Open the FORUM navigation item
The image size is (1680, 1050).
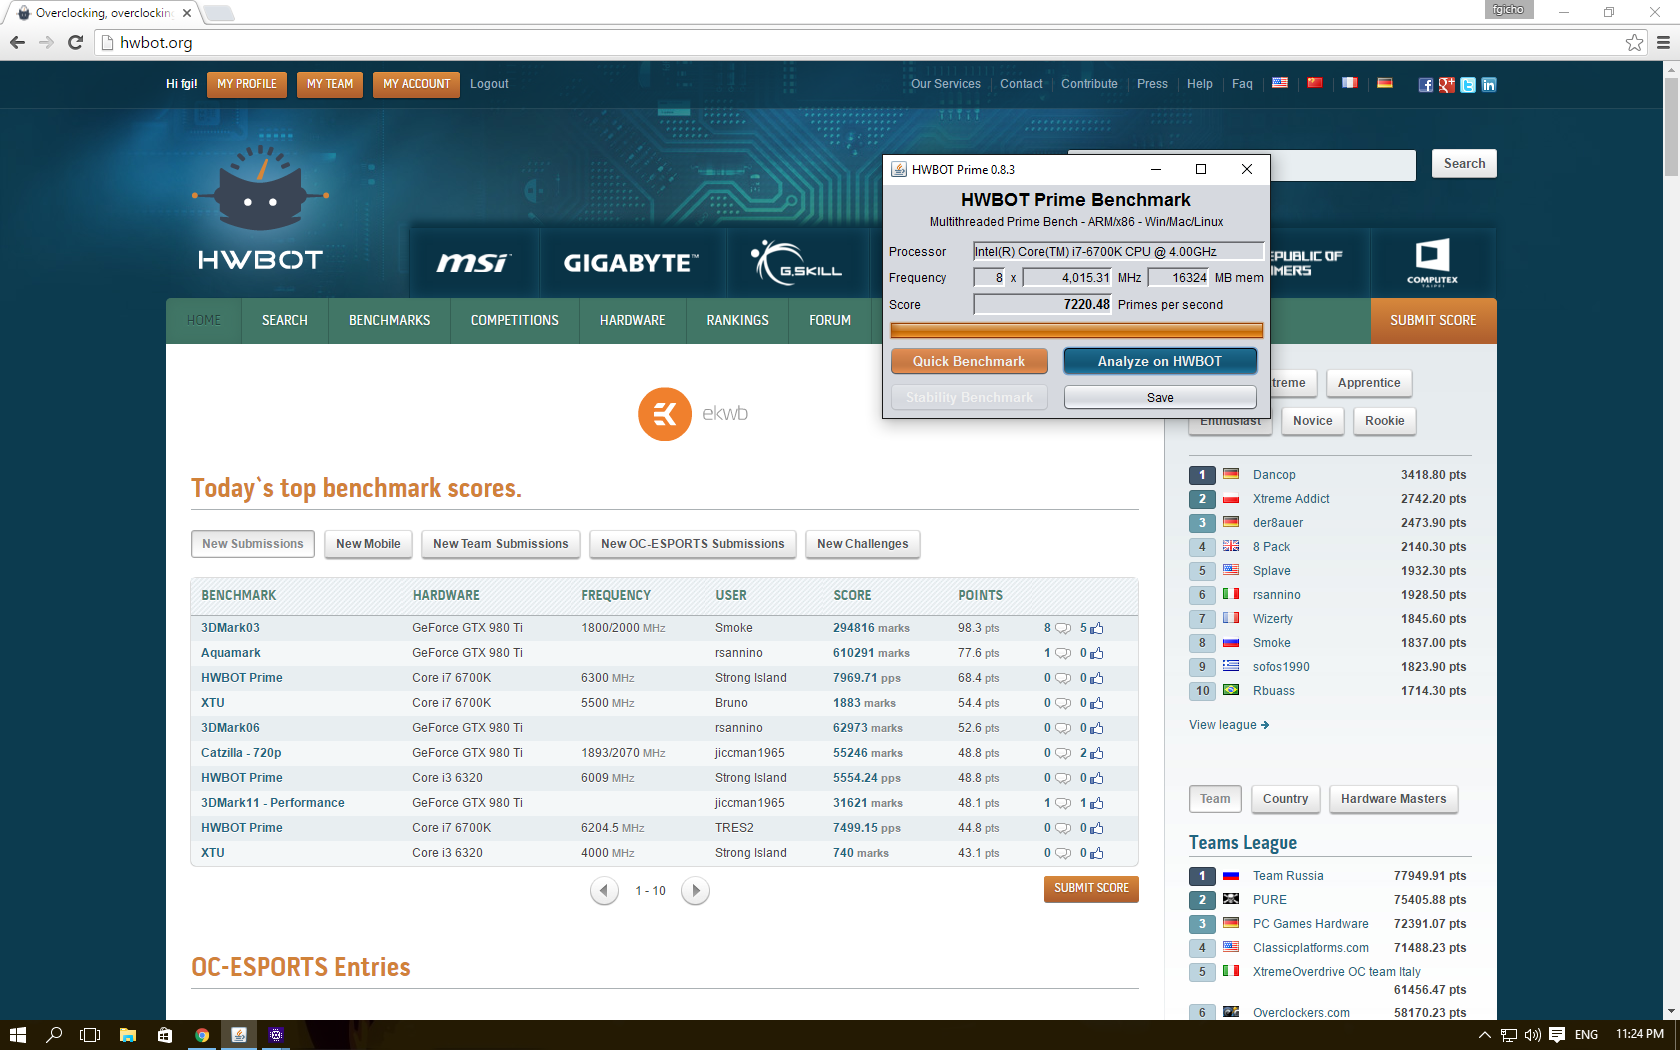coord(830,320)
